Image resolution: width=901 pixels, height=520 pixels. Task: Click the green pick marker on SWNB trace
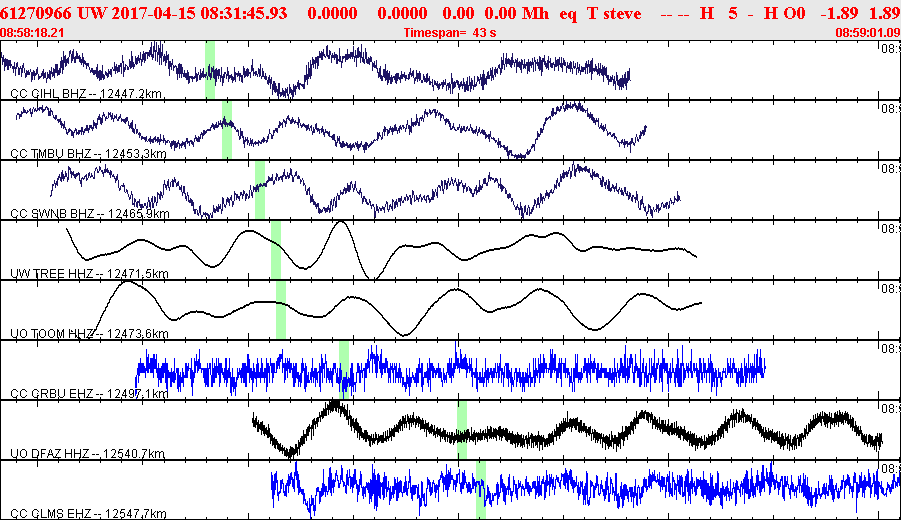point(260,189)
